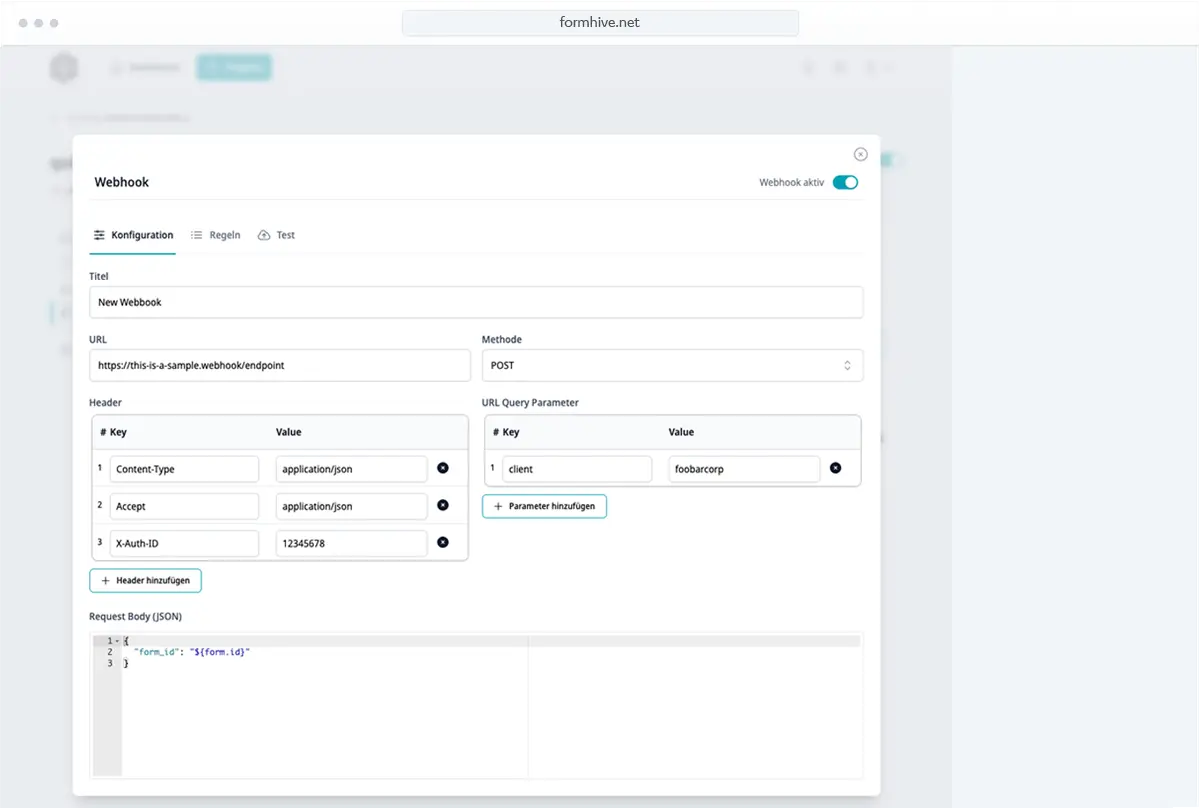Switch to the Konfiguration tab
The image size is (1200, 808).
coord(133,235)
